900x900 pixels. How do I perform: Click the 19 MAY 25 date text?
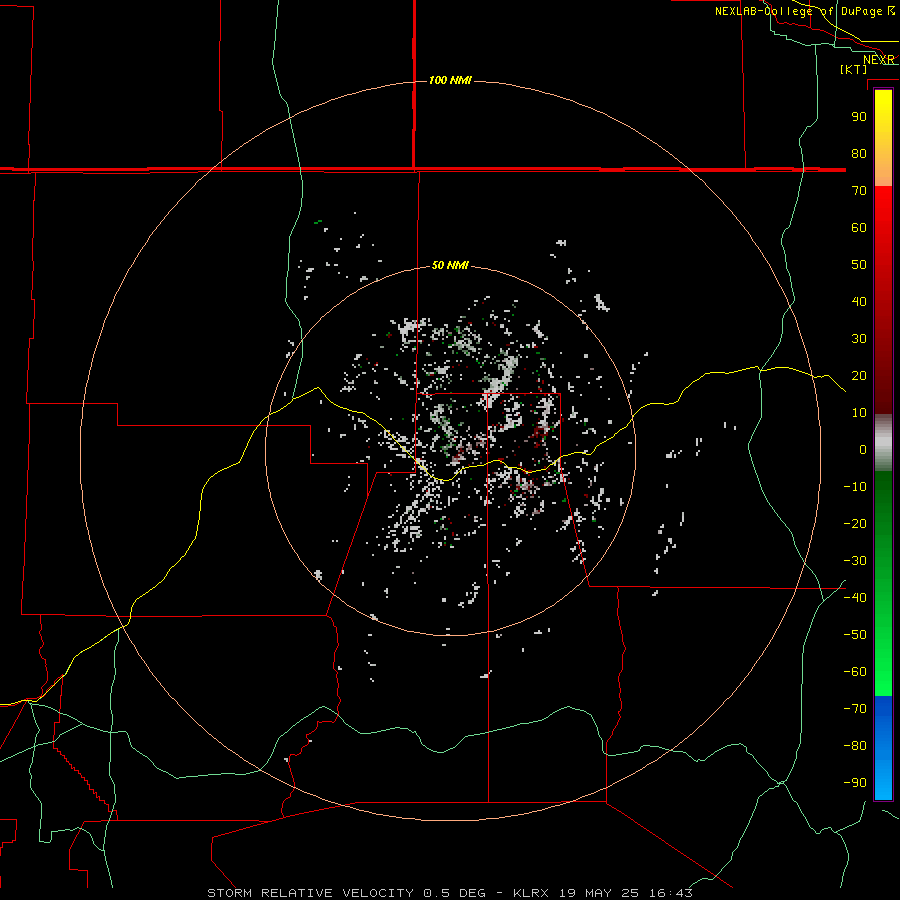coord(599,893)
